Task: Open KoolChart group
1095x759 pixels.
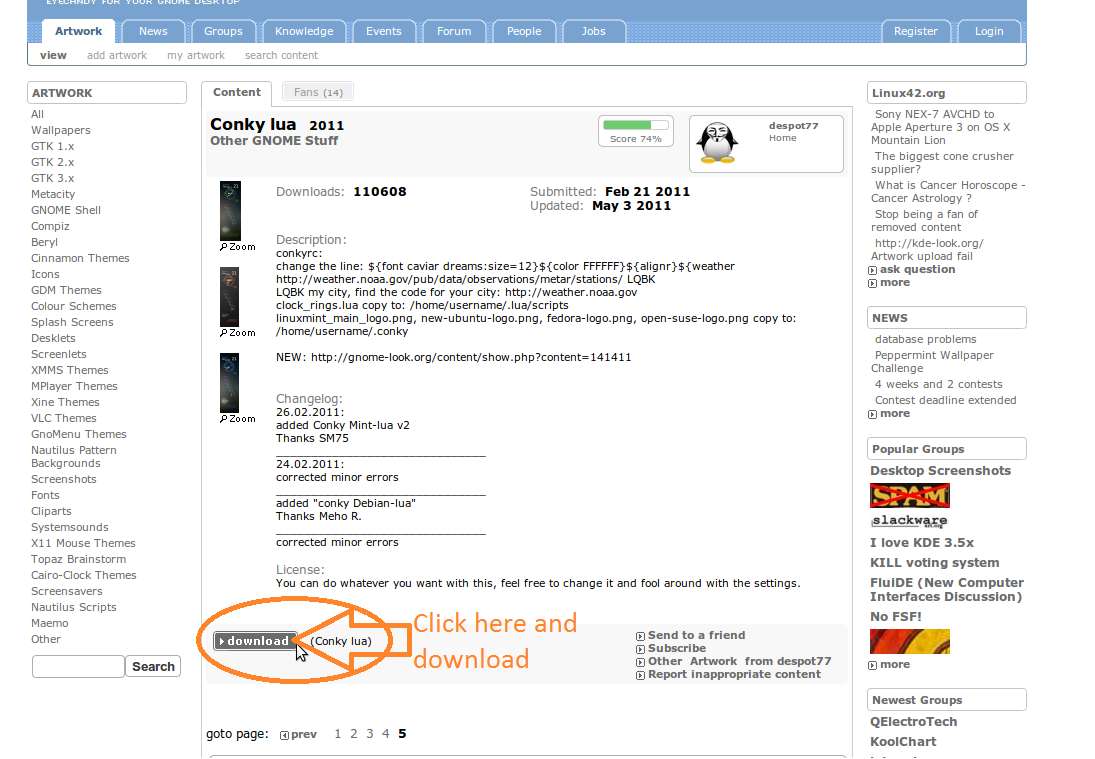Action: tap(903, 742)
